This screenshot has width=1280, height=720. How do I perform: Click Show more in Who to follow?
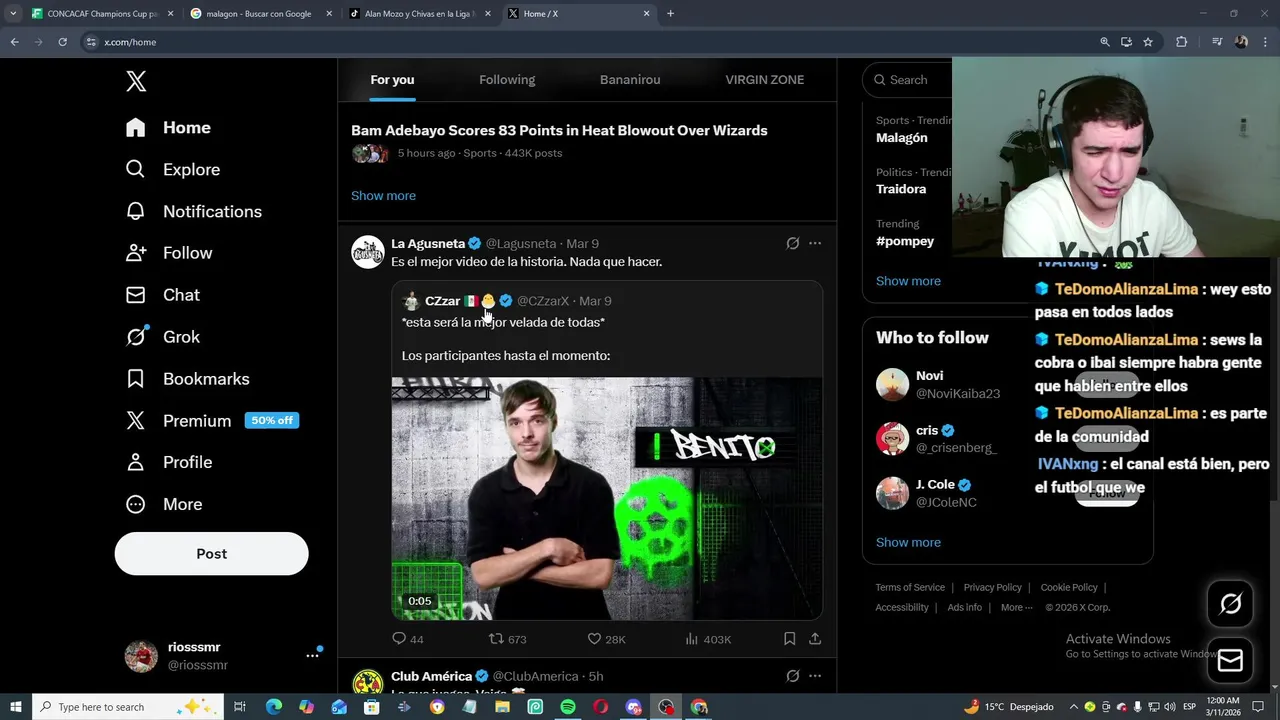tap(908, 543)
